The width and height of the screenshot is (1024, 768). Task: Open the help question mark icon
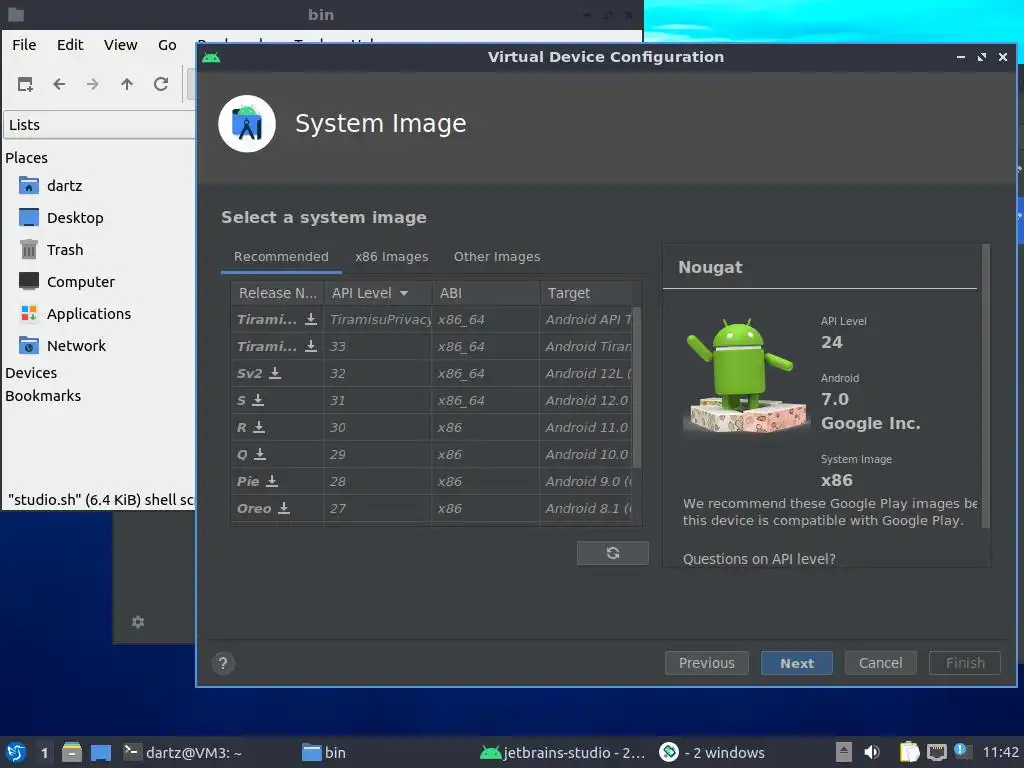point(223,663)
